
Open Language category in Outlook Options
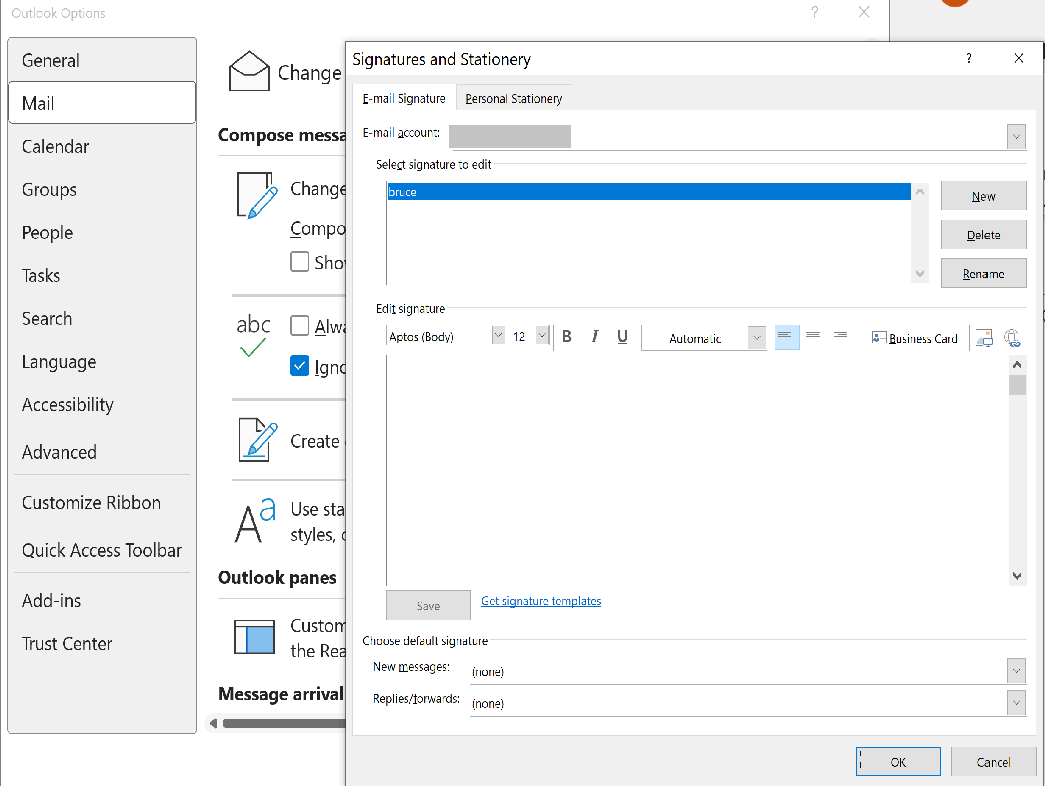point(102,361)
